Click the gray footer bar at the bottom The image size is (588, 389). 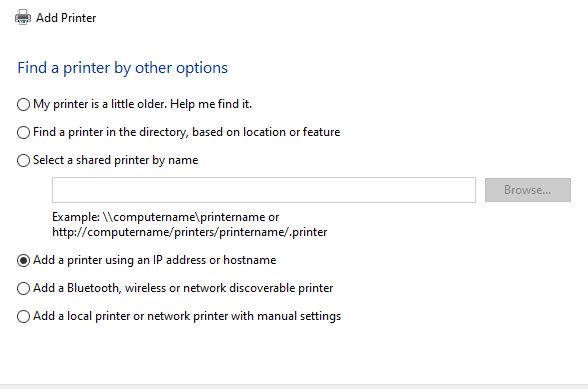294,386
